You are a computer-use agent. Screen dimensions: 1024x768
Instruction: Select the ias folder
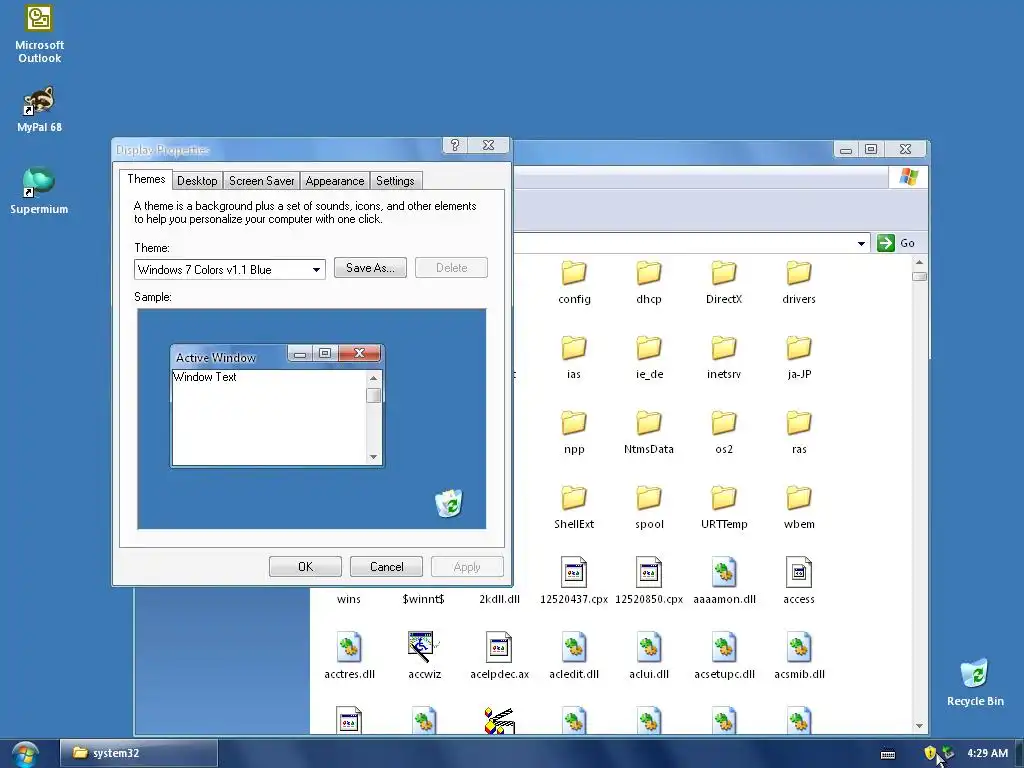coord(574,358)
